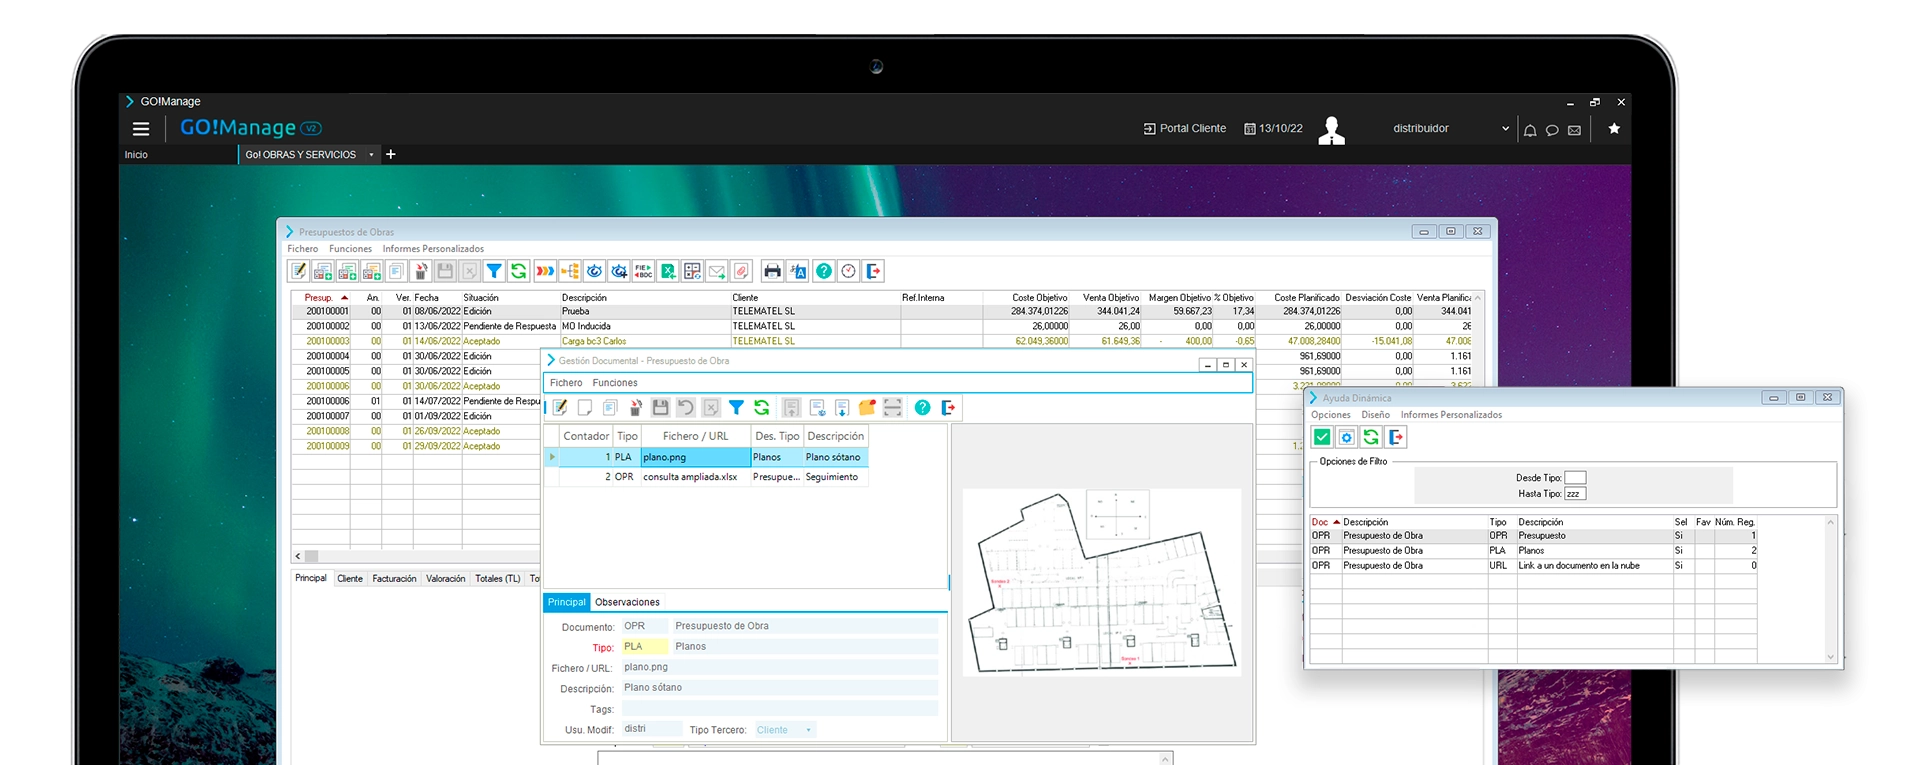Click the send email envelope toolbar icon
This screenshot has width=1920, height=765.
click(717, 271)
